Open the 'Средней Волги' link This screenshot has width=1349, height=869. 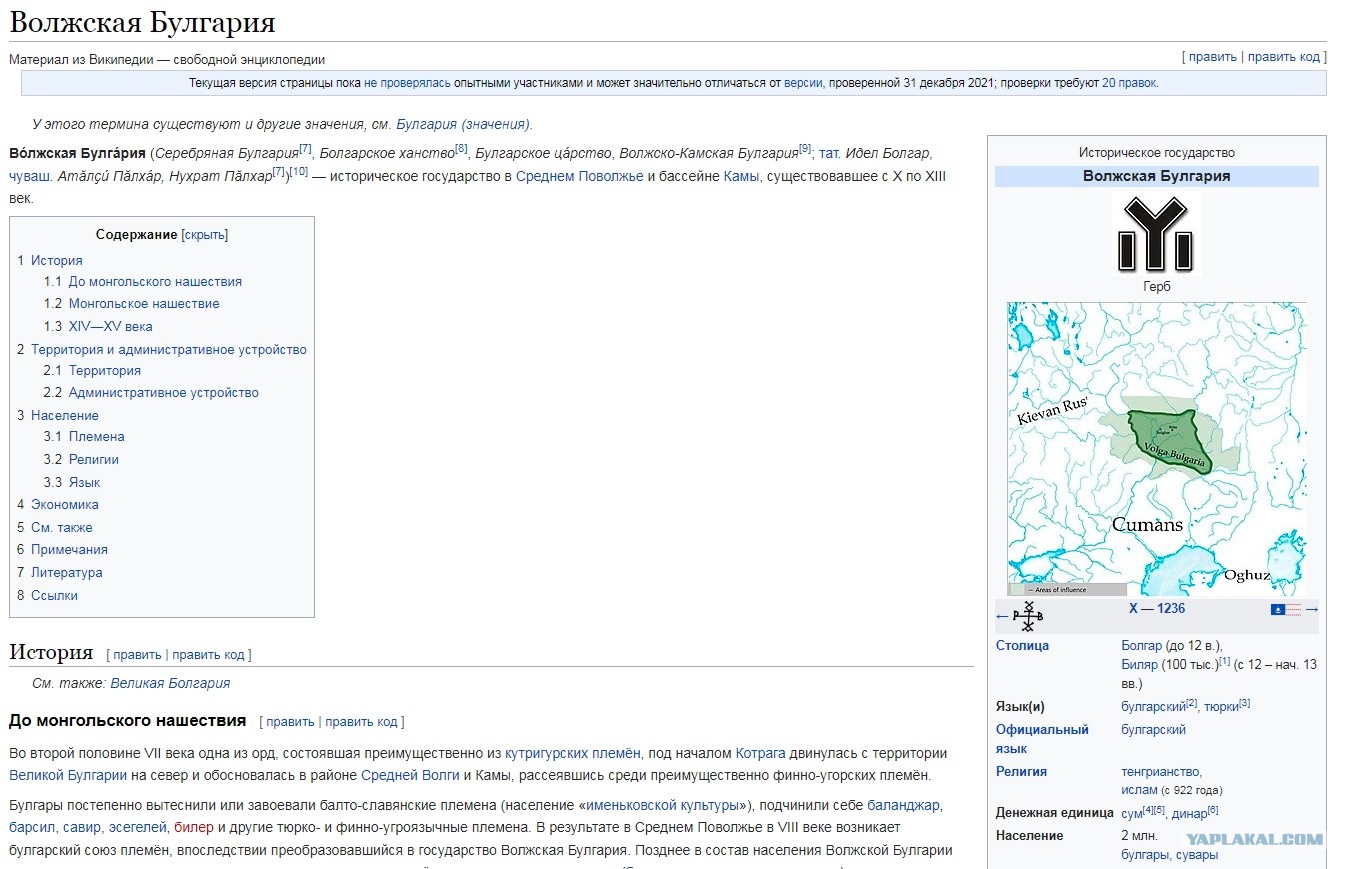point(410,775)
